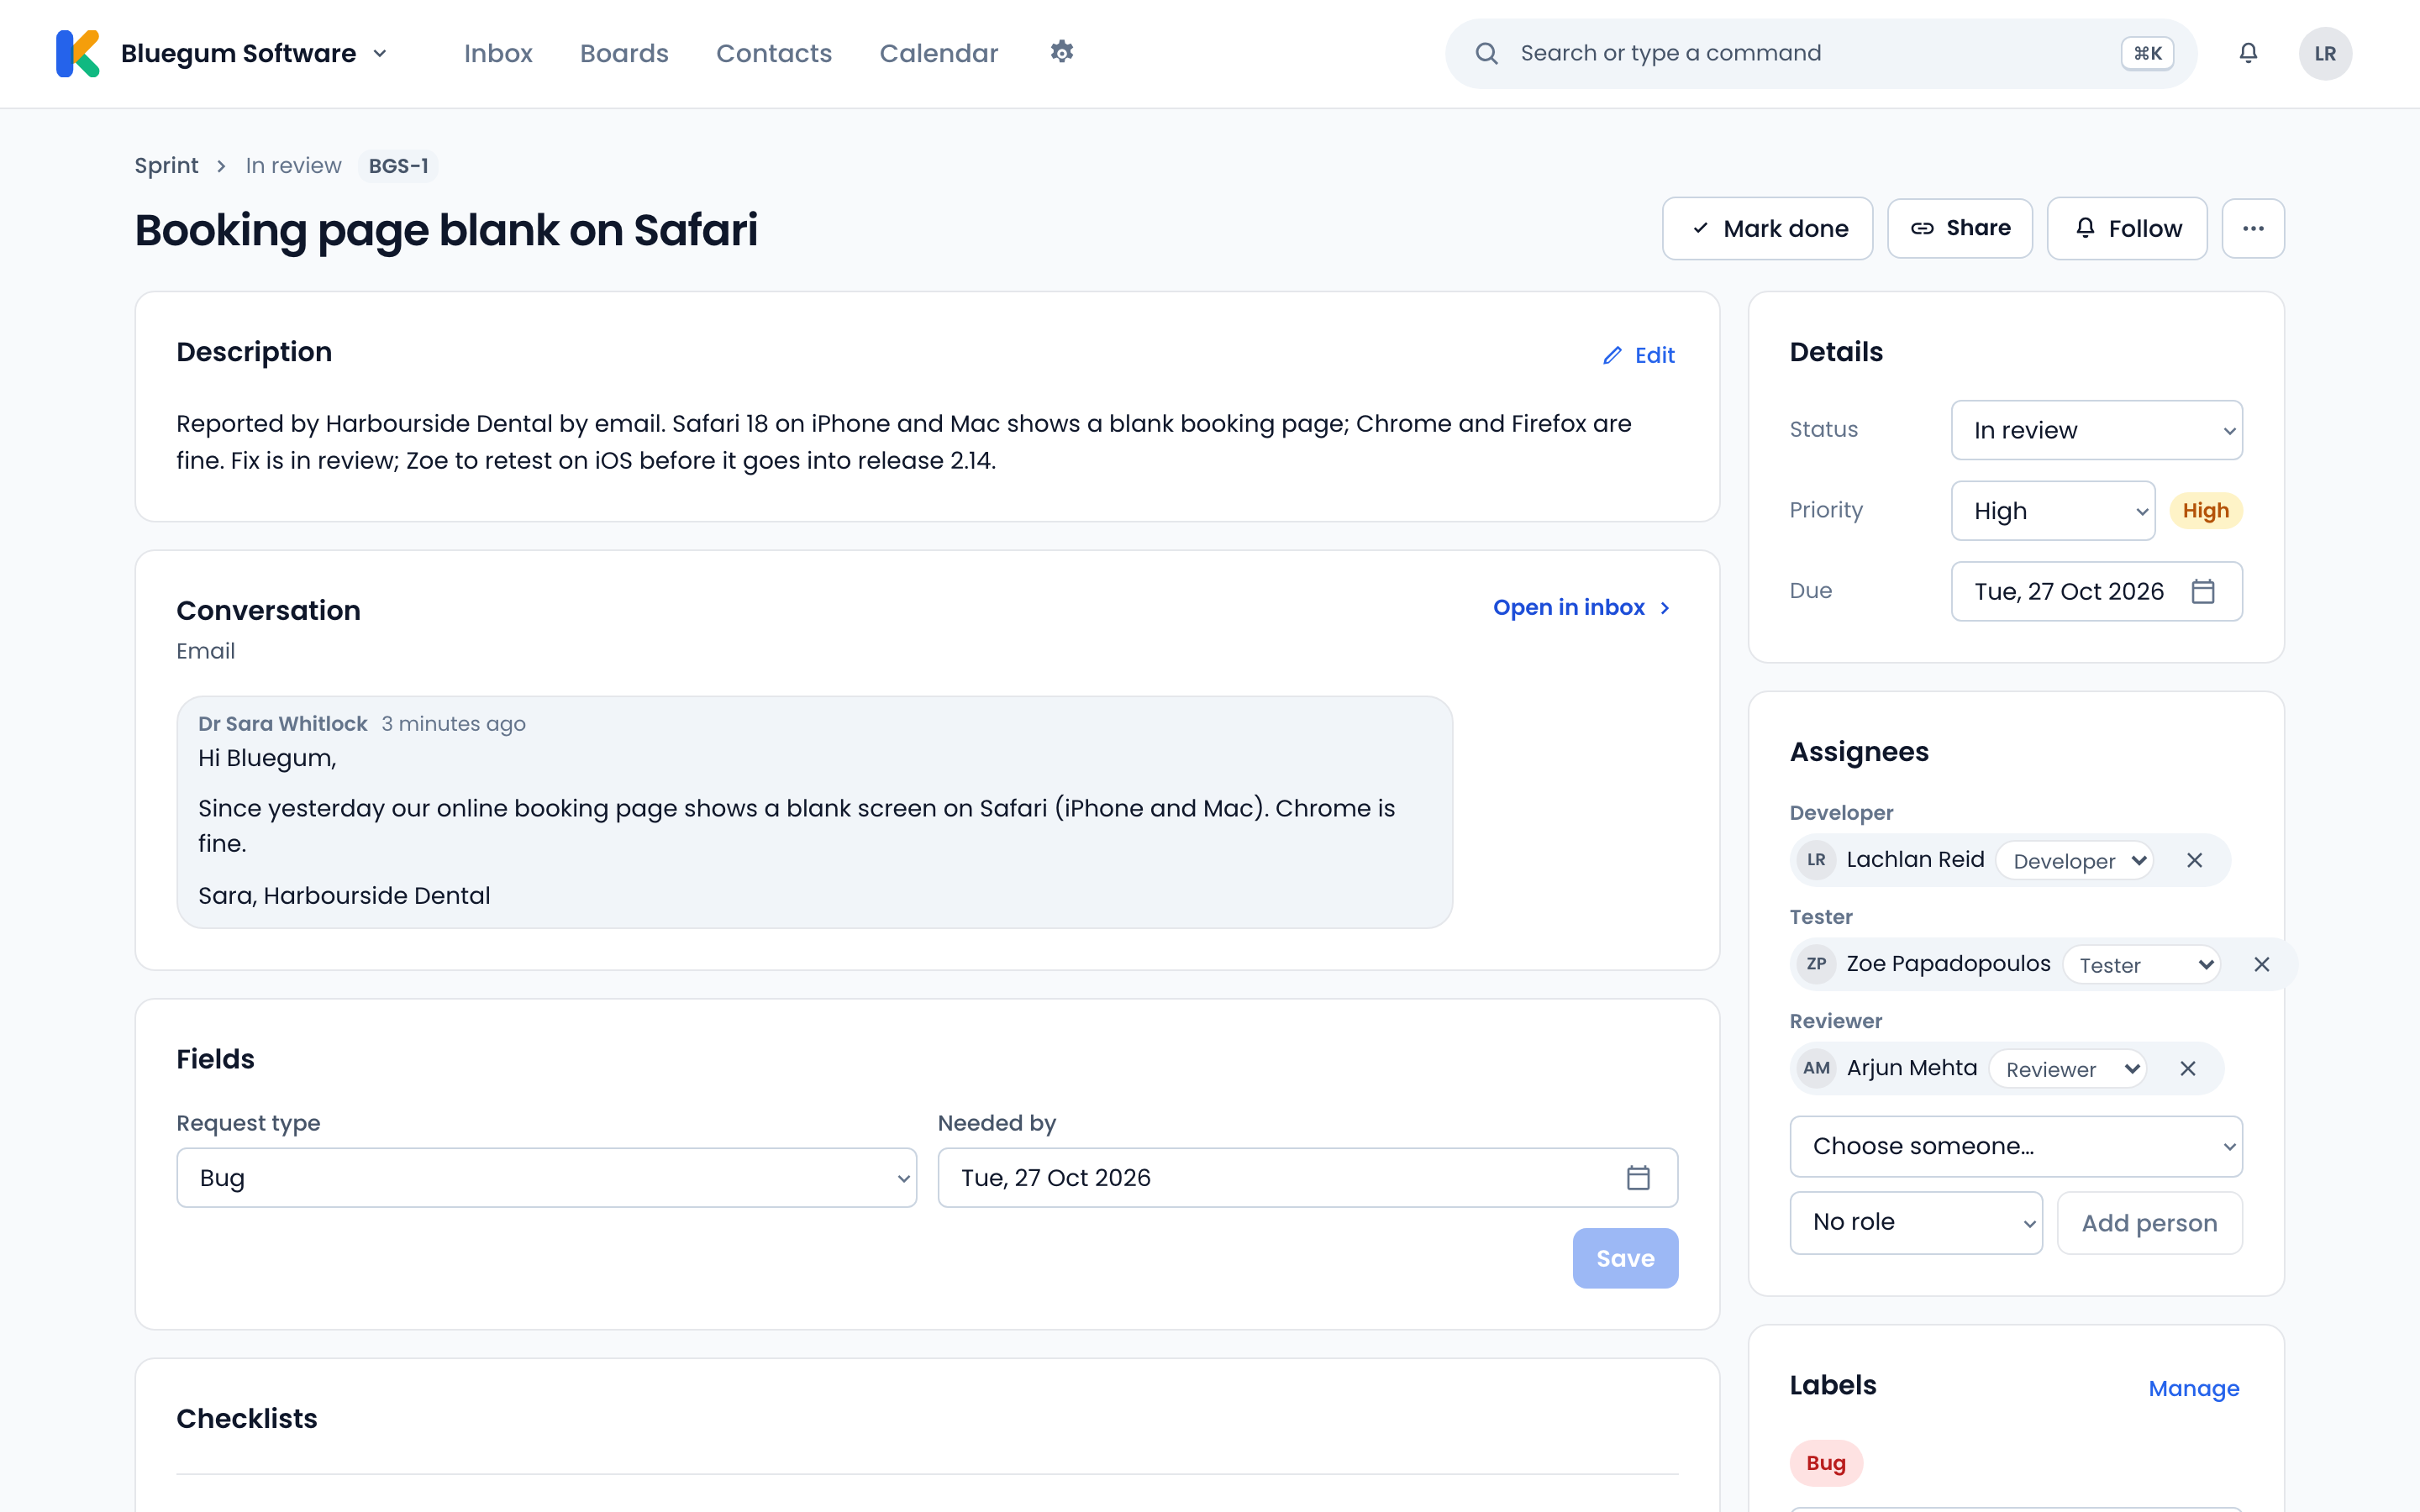Go to the Inbox tab
This screenshot has height=1512, width=2420.
click(498, 53)
